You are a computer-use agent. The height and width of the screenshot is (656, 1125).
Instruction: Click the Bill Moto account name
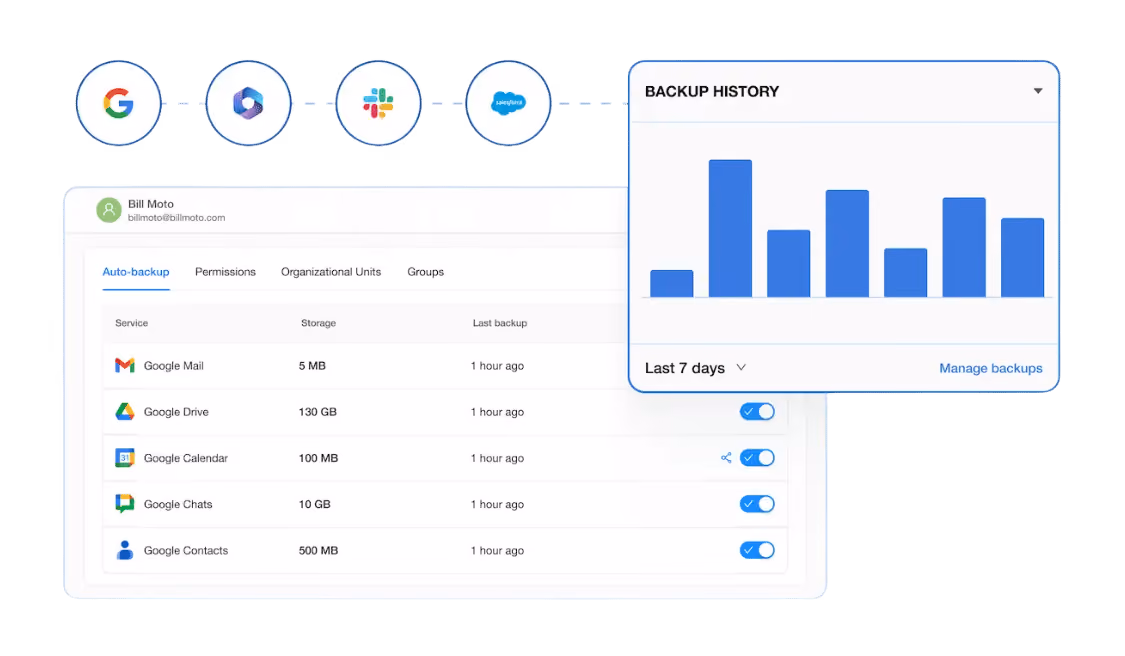151,204
